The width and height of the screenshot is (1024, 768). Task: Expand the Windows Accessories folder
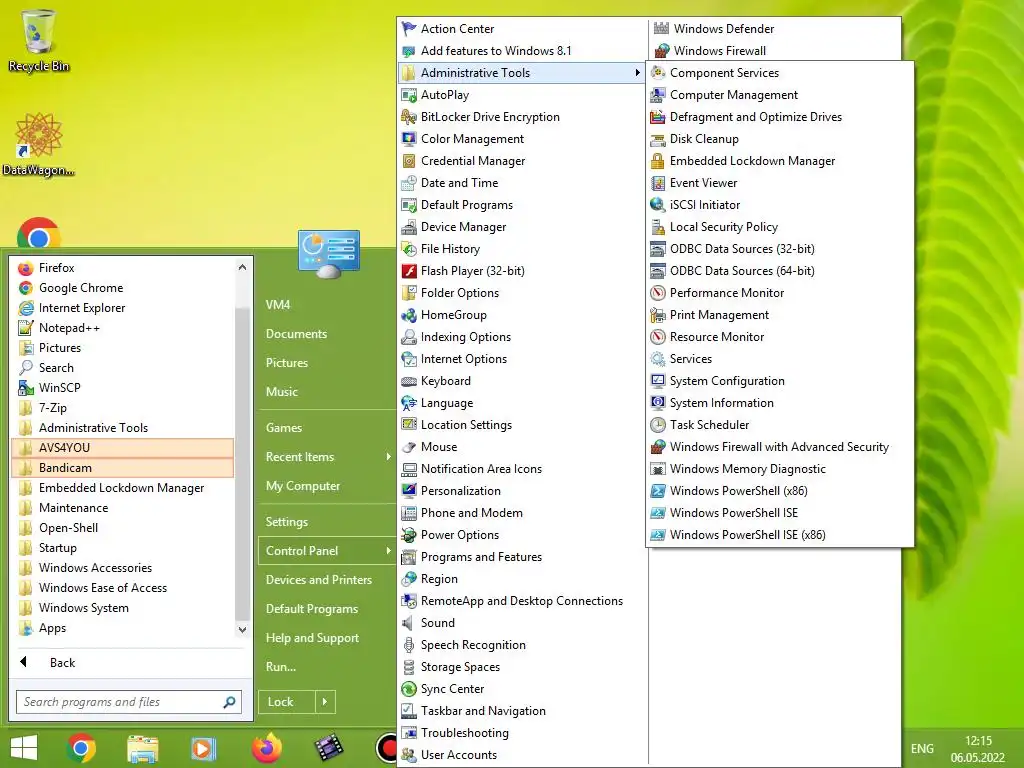click(122, 568)
